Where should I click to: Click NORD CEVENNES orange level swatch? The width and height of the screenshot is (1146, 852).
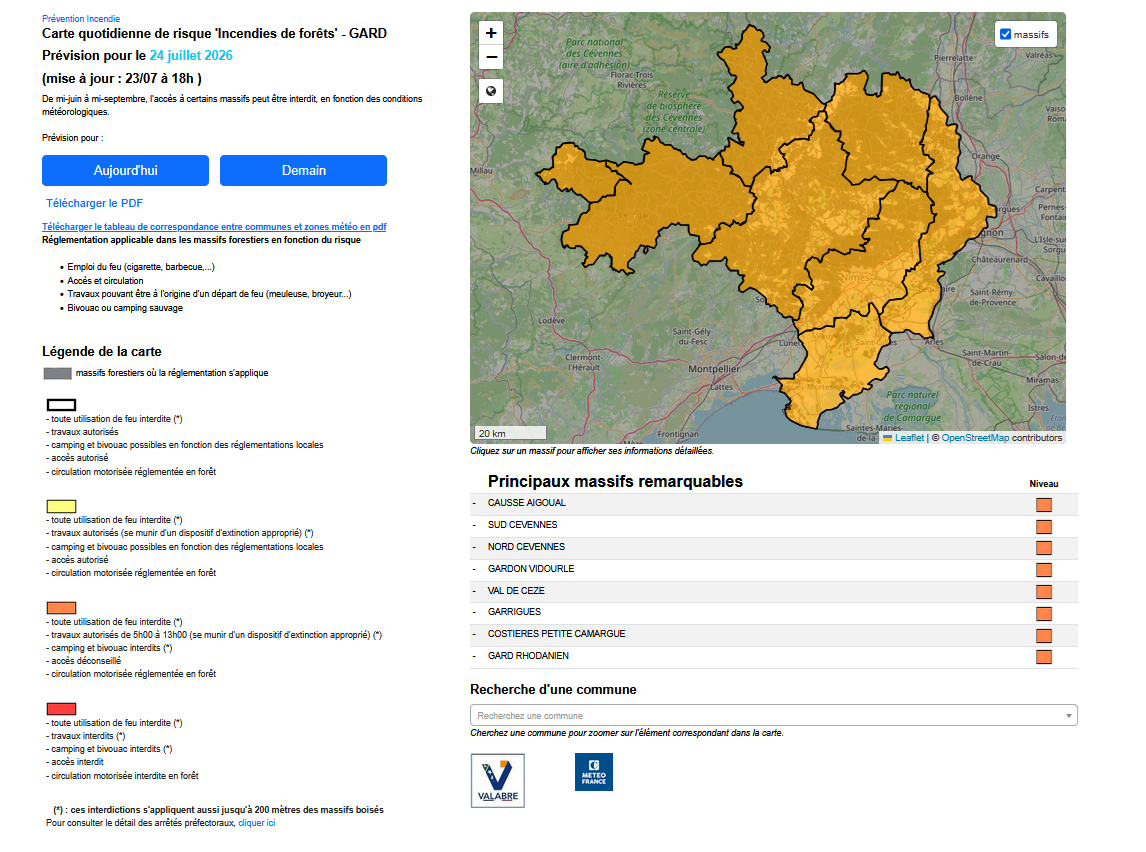point(1044,548)
